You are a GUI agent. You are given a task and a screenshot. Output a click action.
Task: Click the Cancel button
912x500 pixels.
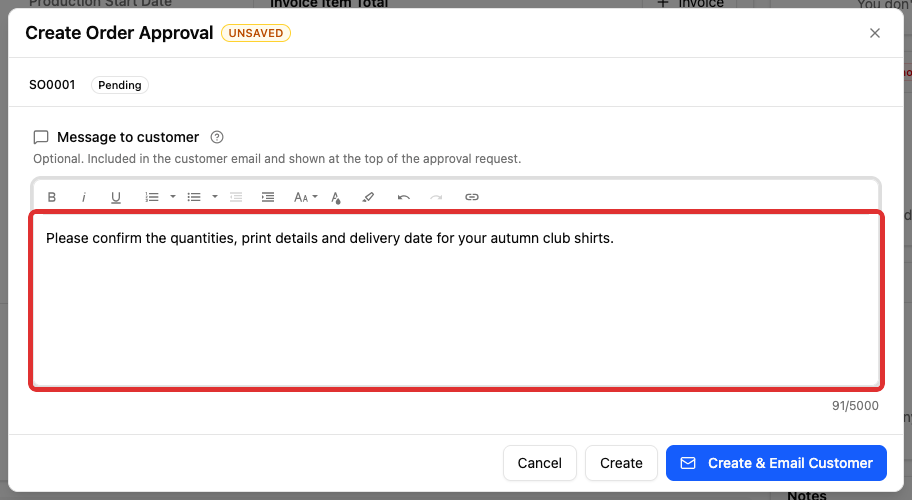(x=540, y=463)
